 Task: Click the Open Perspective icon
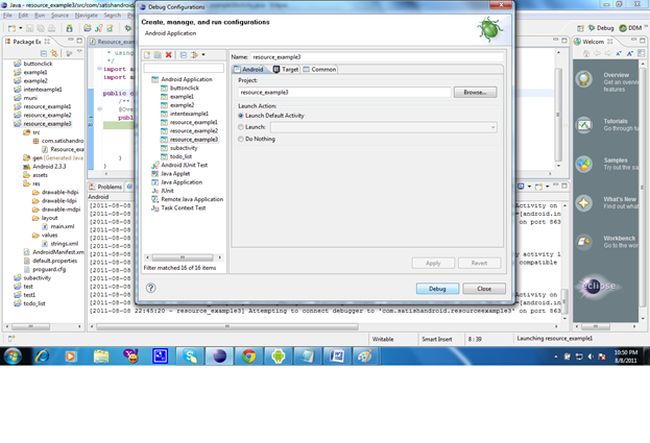pyautogui.click(x=580, y=28)
